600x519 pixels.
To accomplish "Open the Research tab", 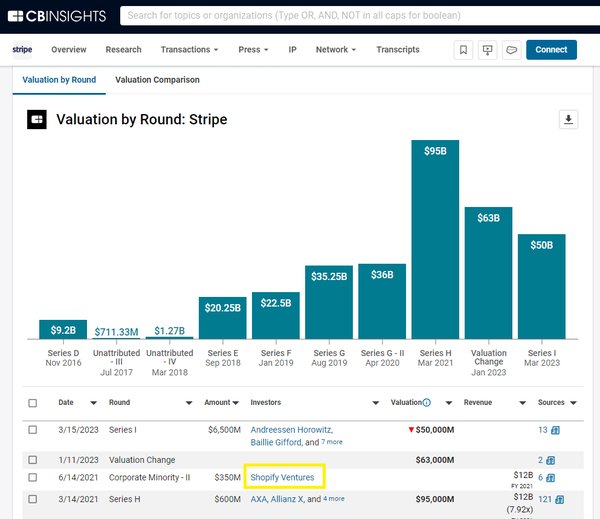I will click(x=123, y=50).
